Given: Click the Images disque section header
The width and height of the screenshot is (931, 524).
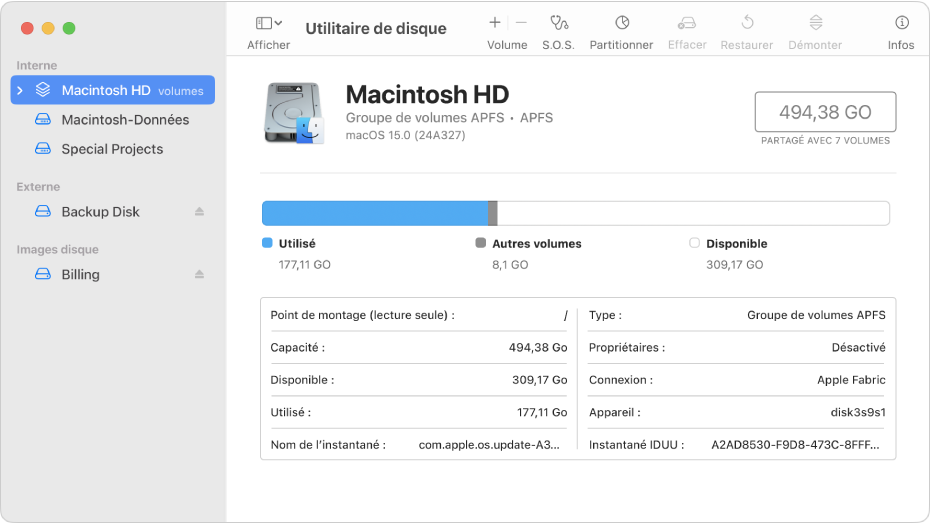Looking at the screenshot, I should [x=58, y=250].
